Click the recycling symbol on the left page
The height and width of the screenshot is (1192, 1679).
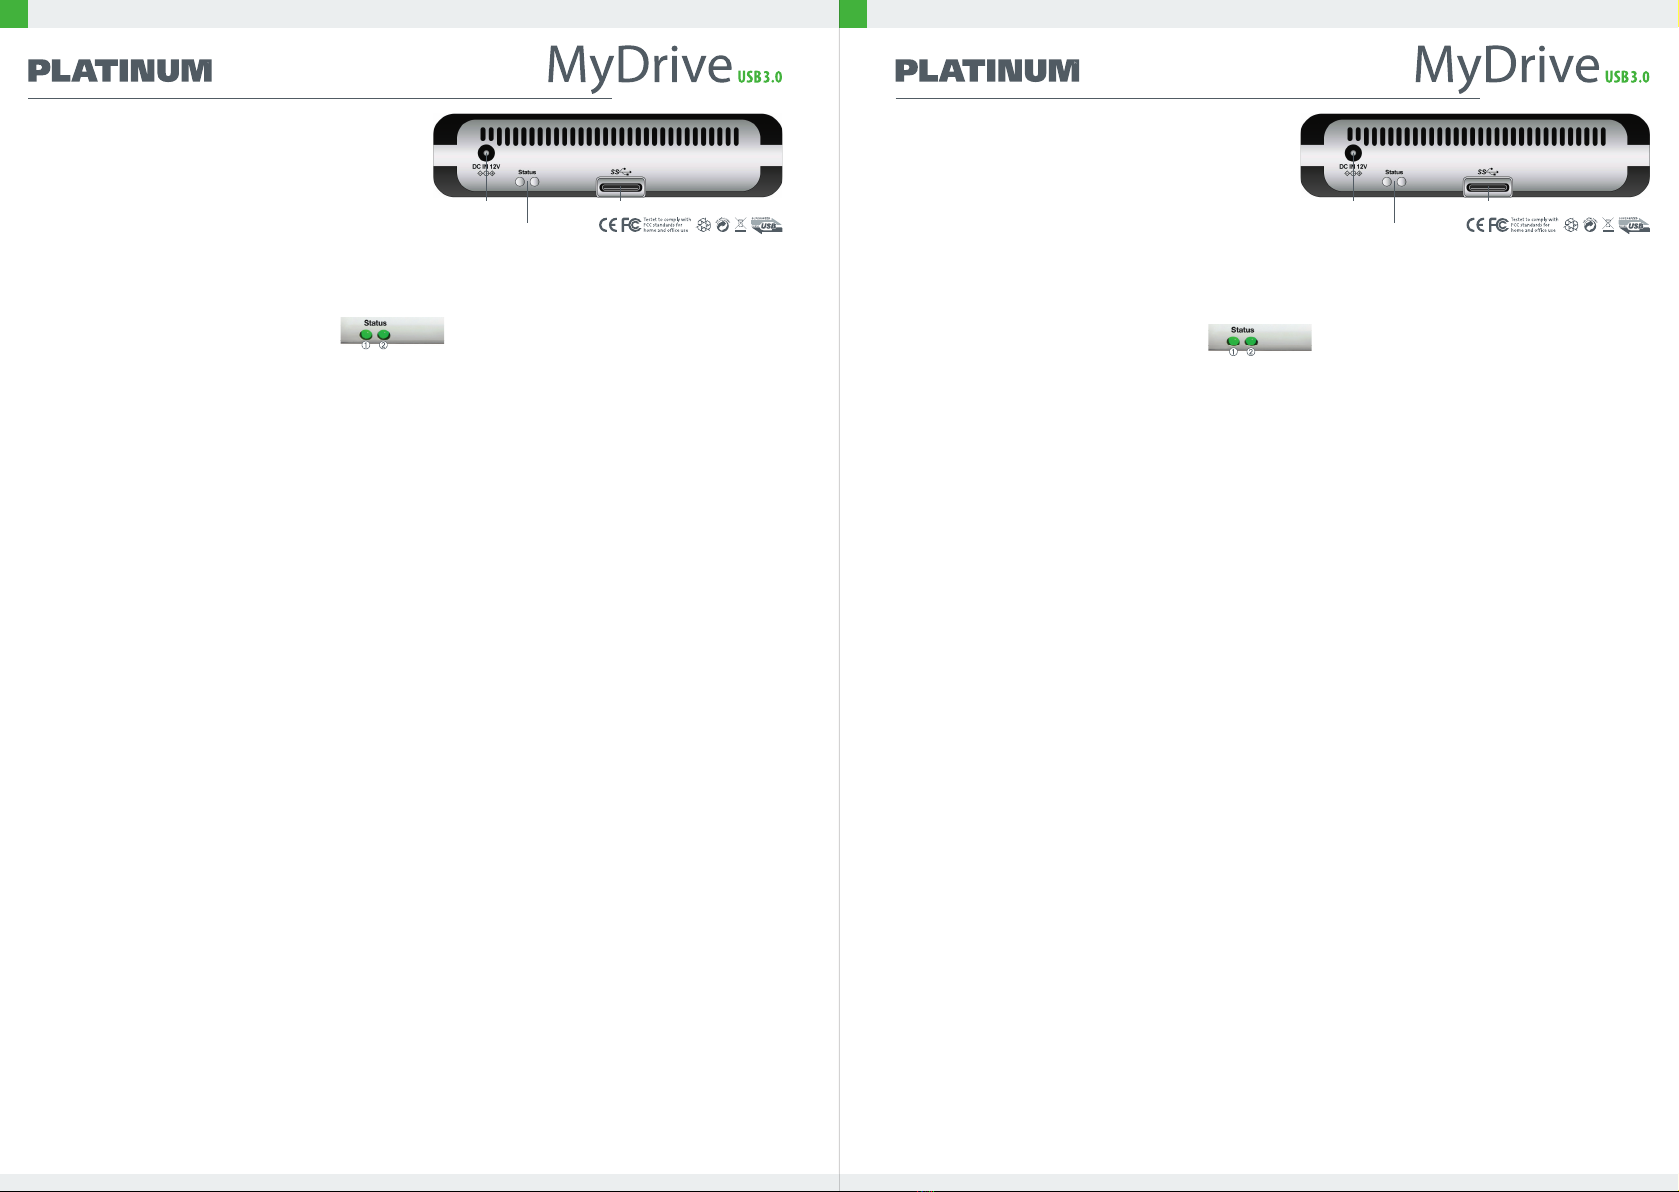(x=704, y=225)
